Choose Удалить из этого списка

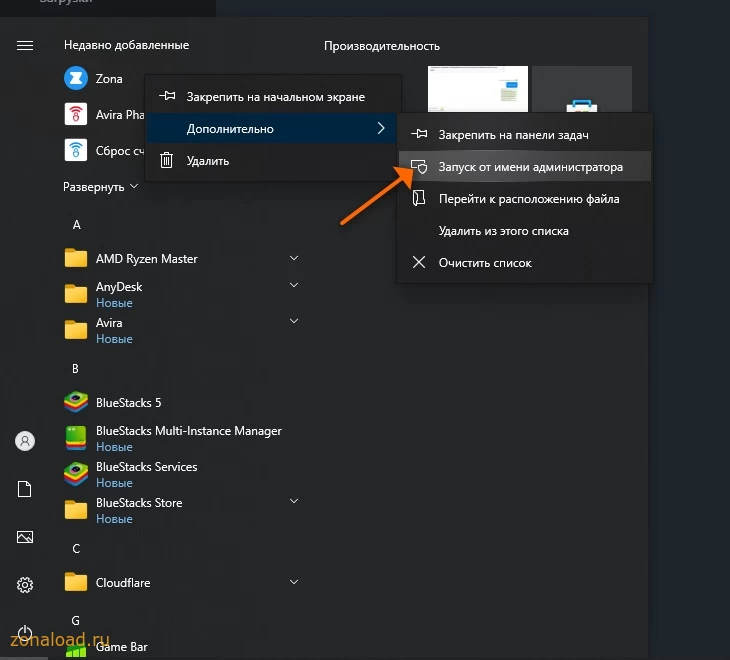(x=525, y=230)
